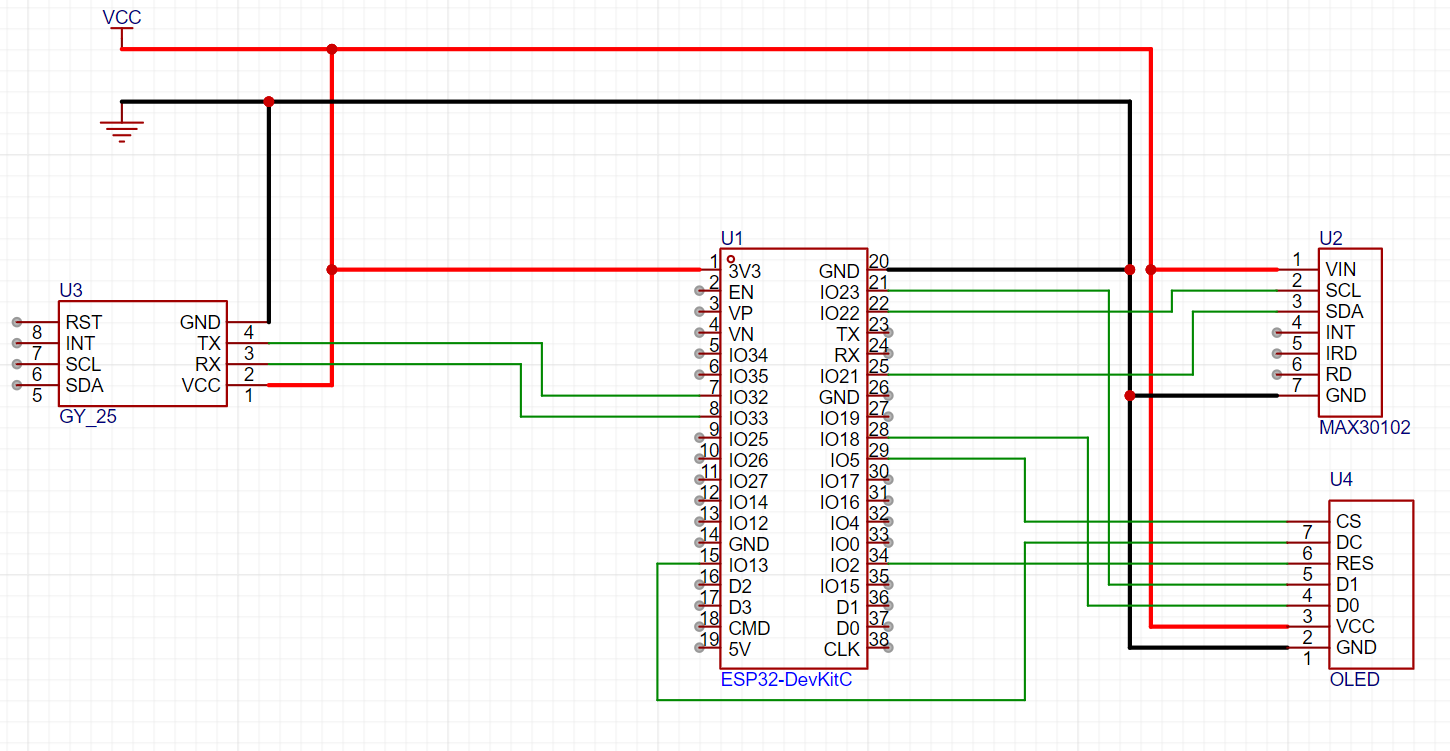Click the D3 pin label on ESP32
The height and width of the screenshot is (751, 1450).
(740, 607)
